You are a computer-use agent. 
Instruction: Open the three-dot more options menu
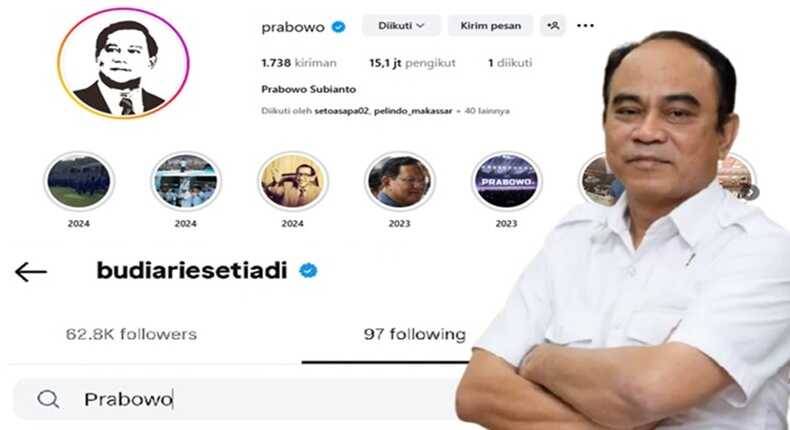(x=585, y=26)
